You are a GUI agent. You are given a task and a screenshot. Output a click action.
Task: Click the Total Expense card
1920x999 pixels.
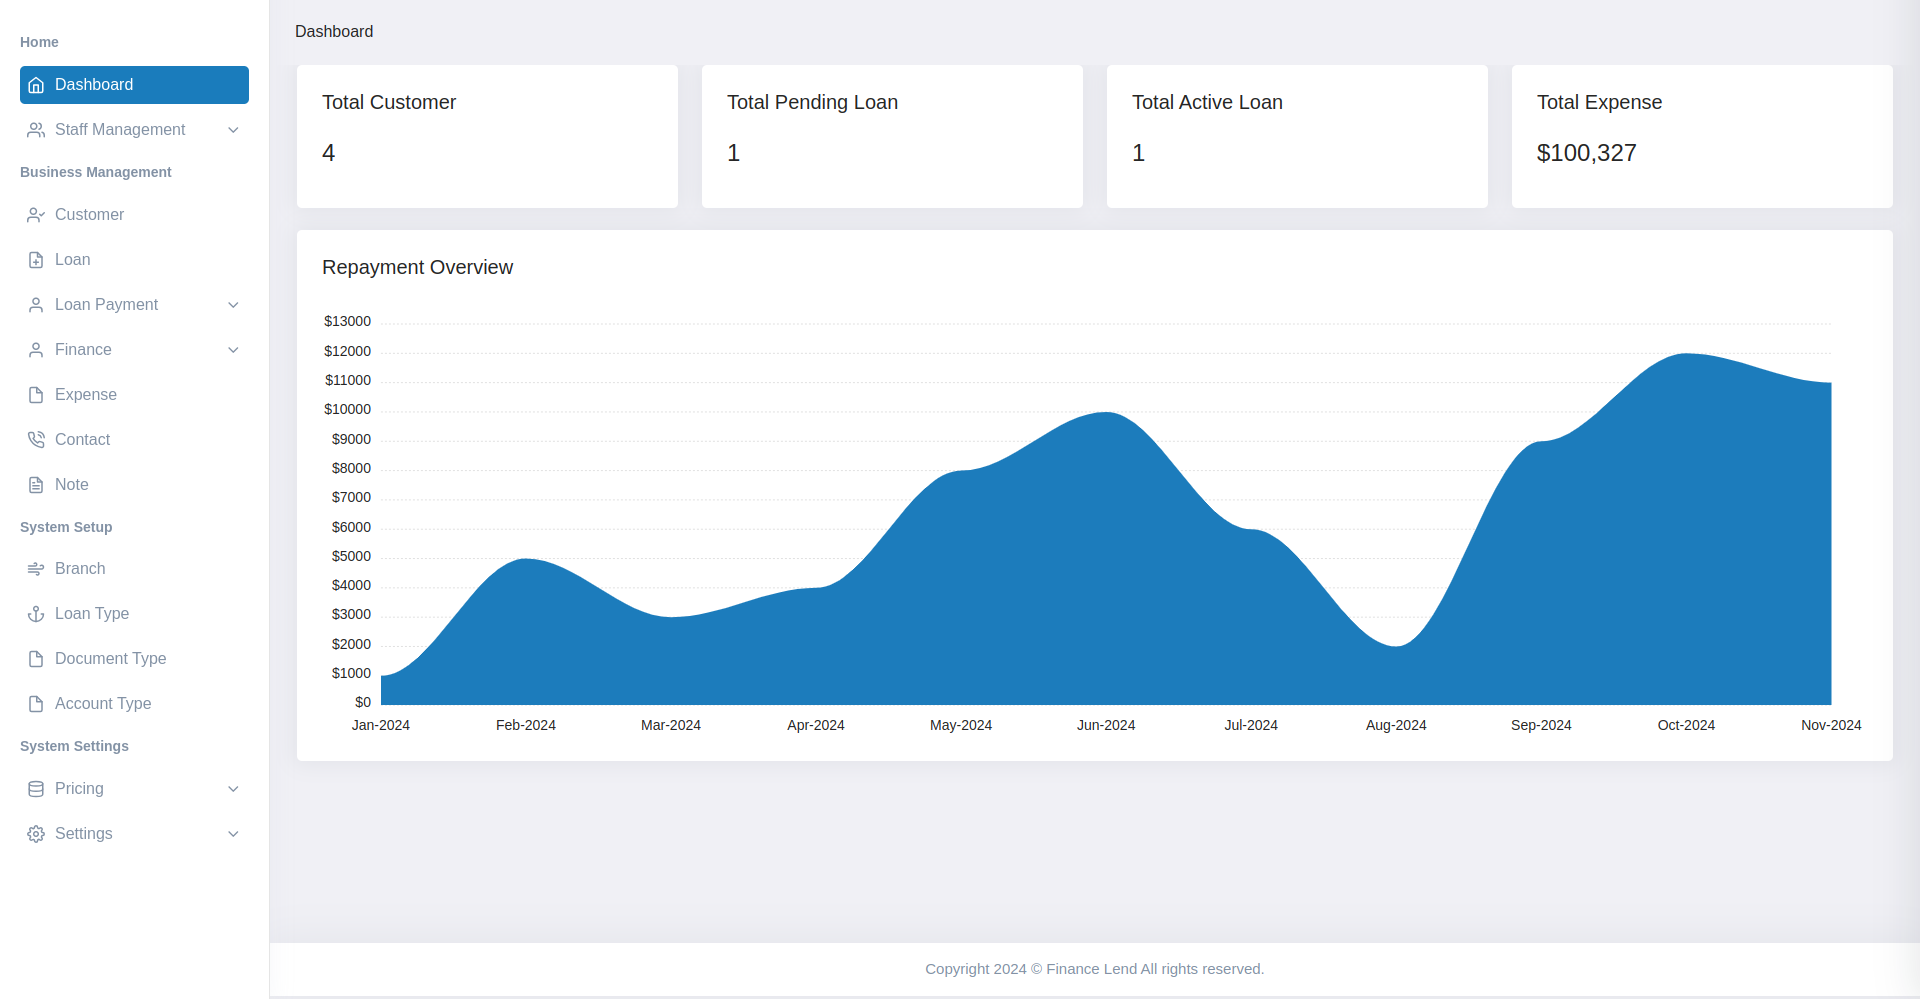click(1701, 136)
